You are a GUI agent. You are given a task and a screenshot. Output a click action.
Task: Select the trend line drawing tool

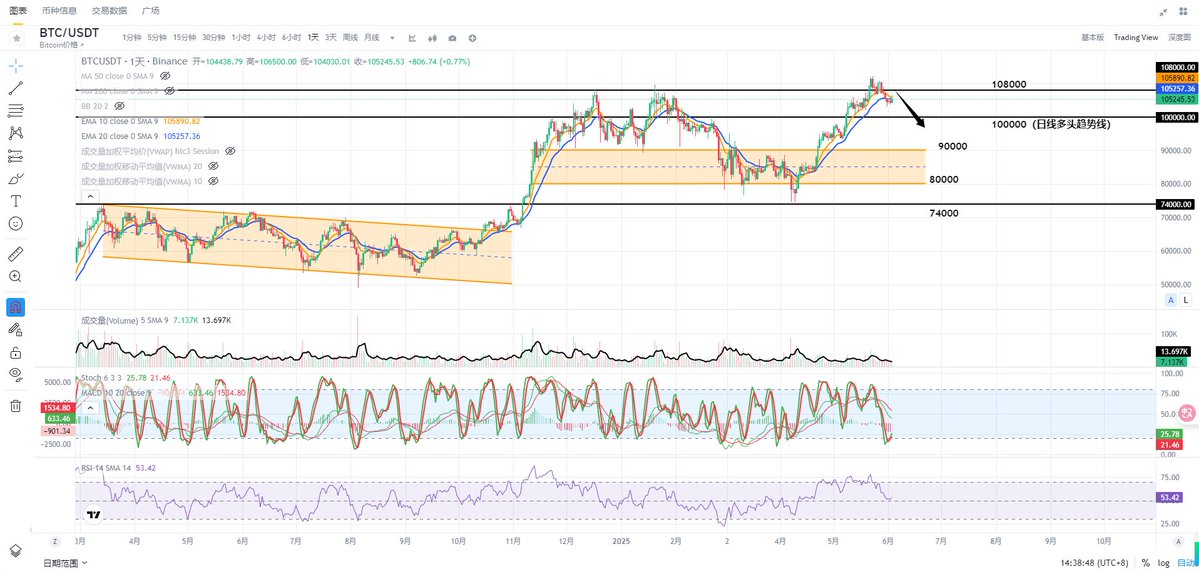(15, 89)
